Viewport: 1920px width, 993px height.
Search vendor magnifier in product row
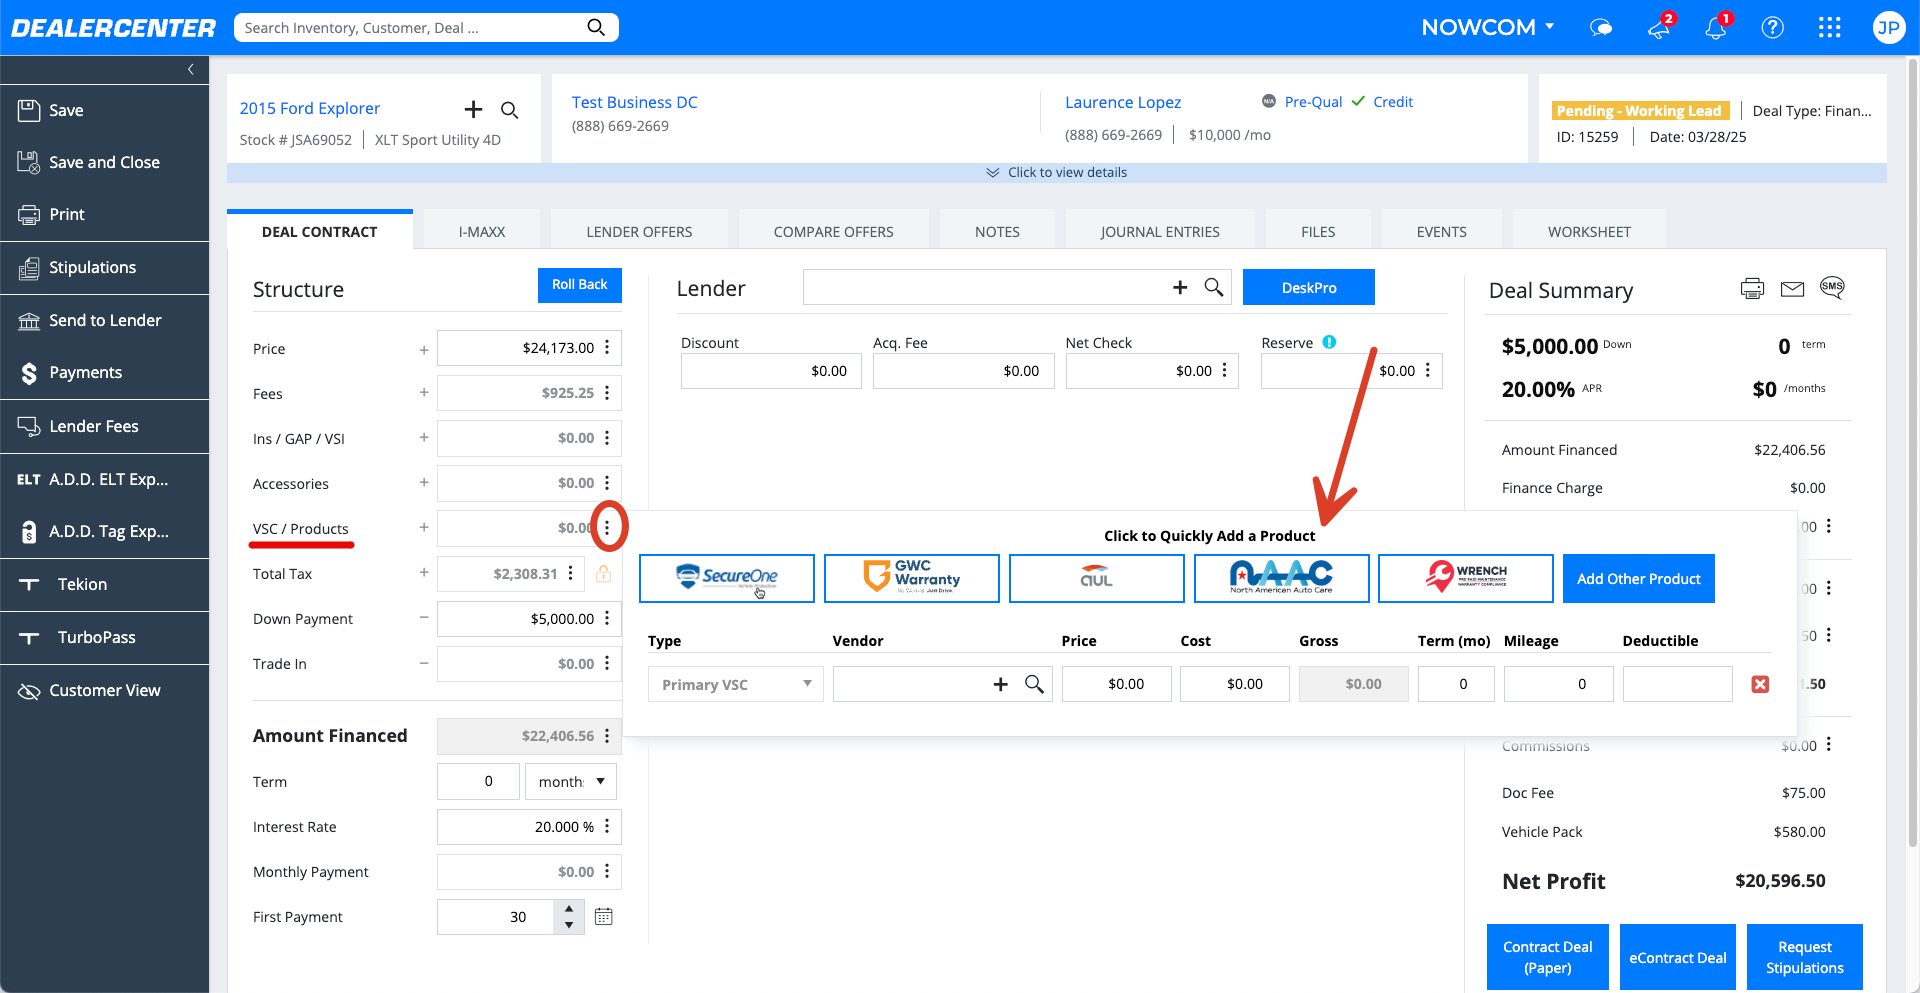coord(1035,684)
